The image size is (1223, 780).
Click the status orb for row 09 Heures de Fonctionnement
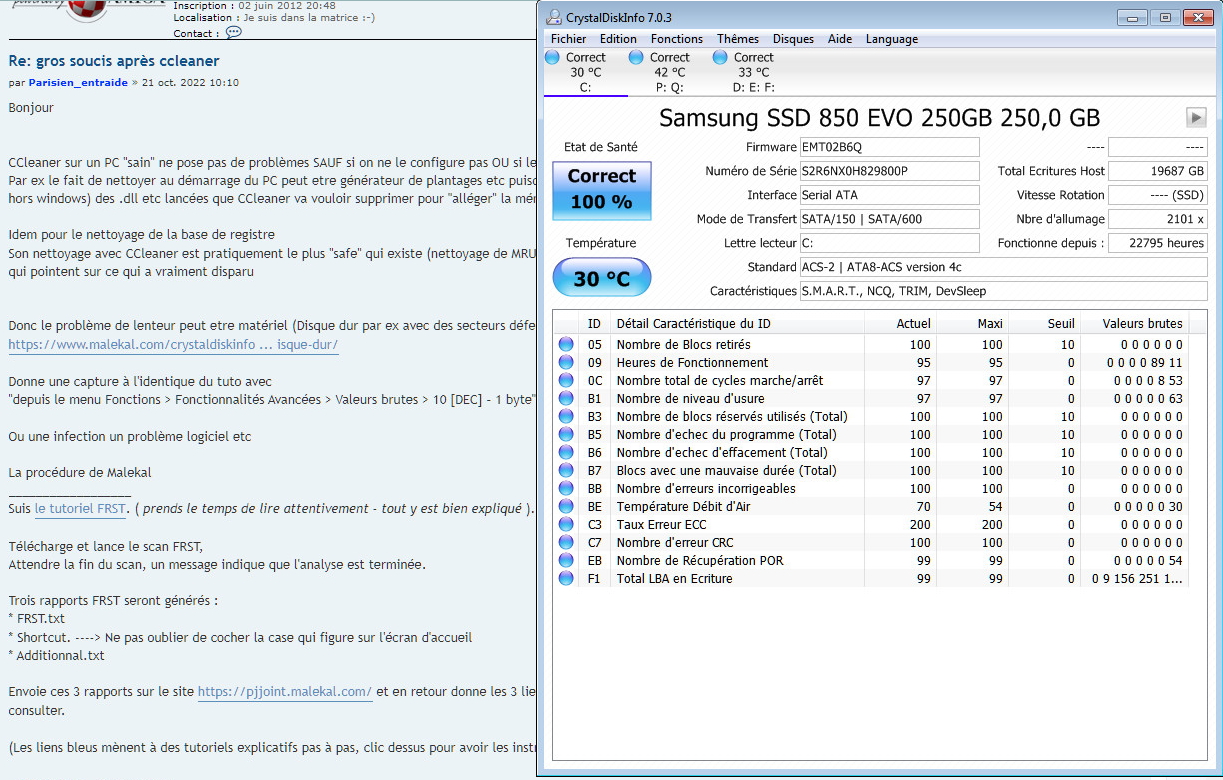566,363
